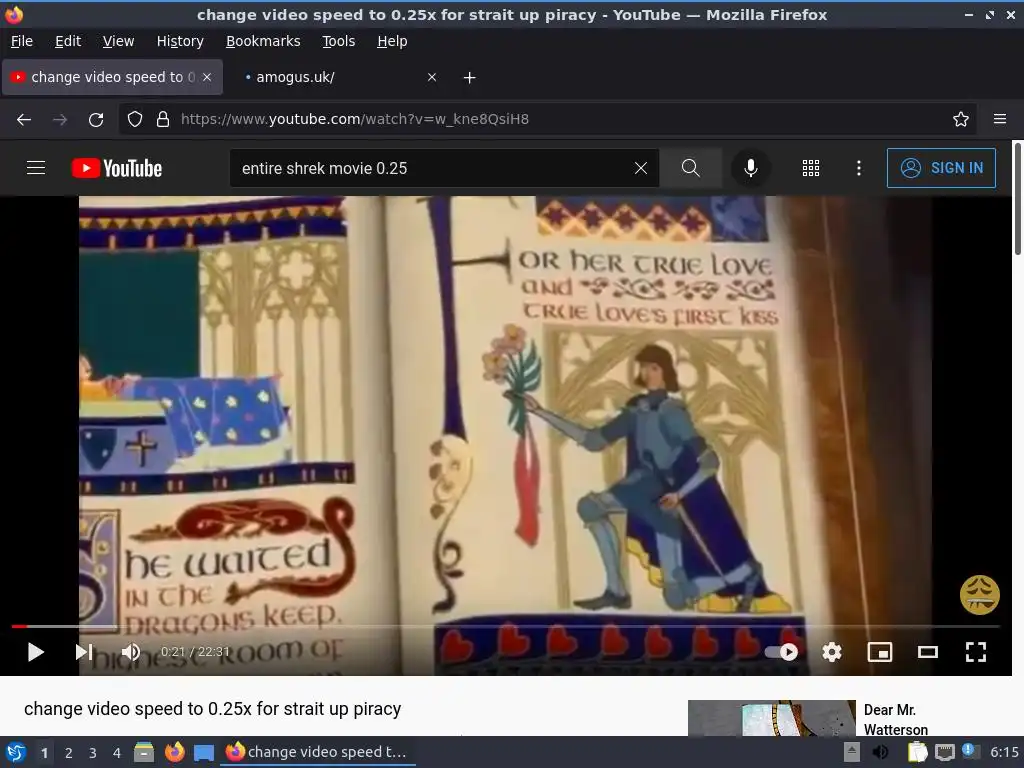The width and height of the screenshot is (1024, 768).
Task: Open the clipboard manager tray icon
Action: coord(917,752)
